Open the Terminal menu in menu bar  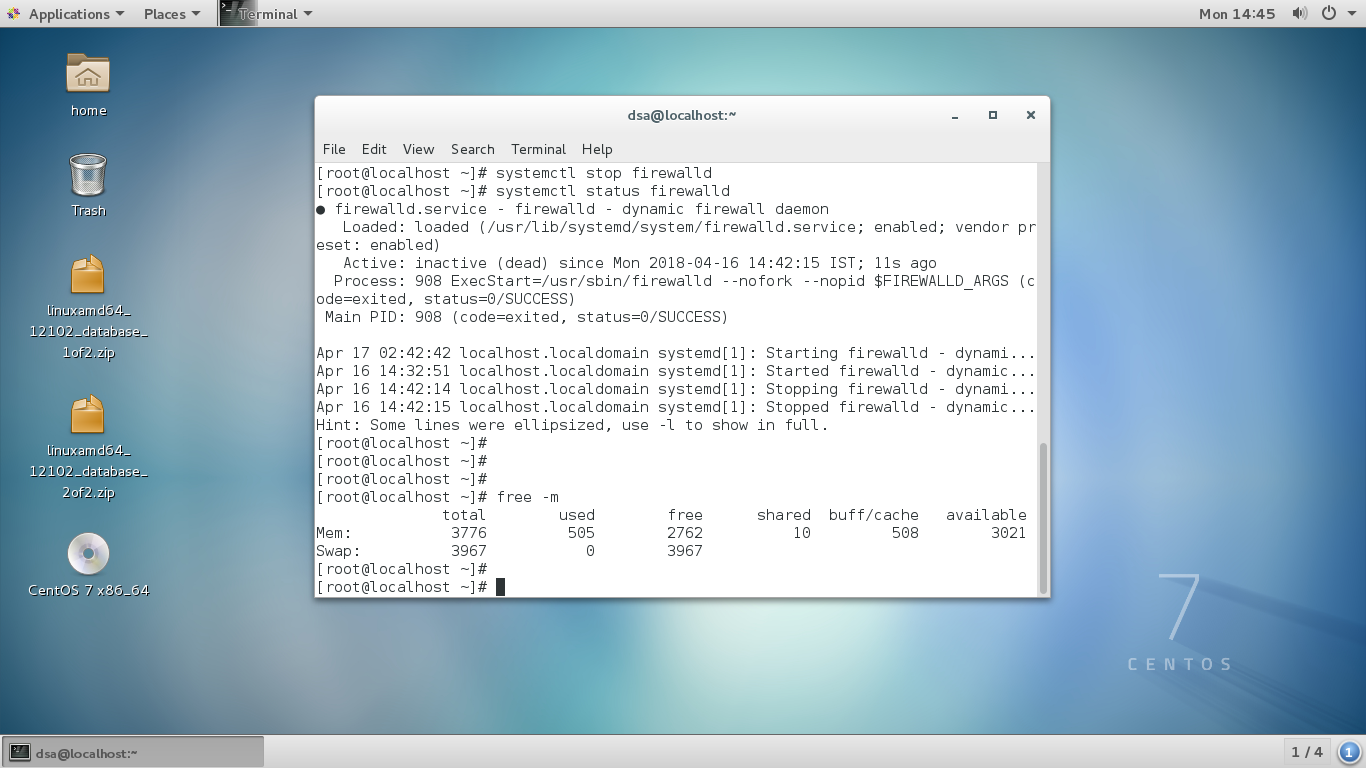click(x=538, y=149)
